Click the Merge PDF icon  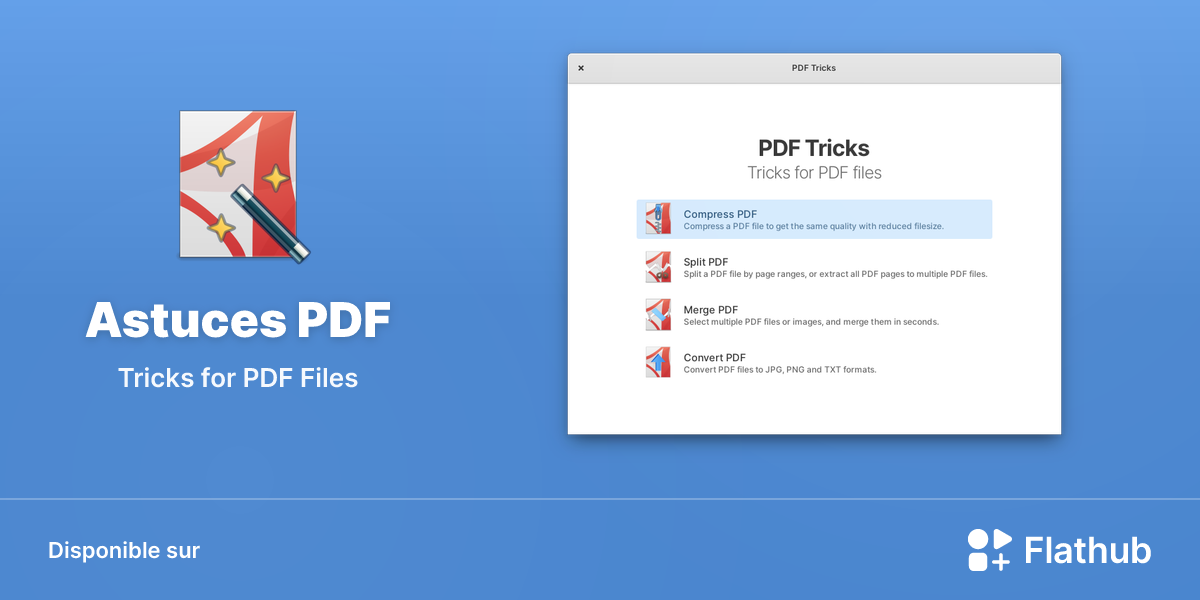[658, 315]
